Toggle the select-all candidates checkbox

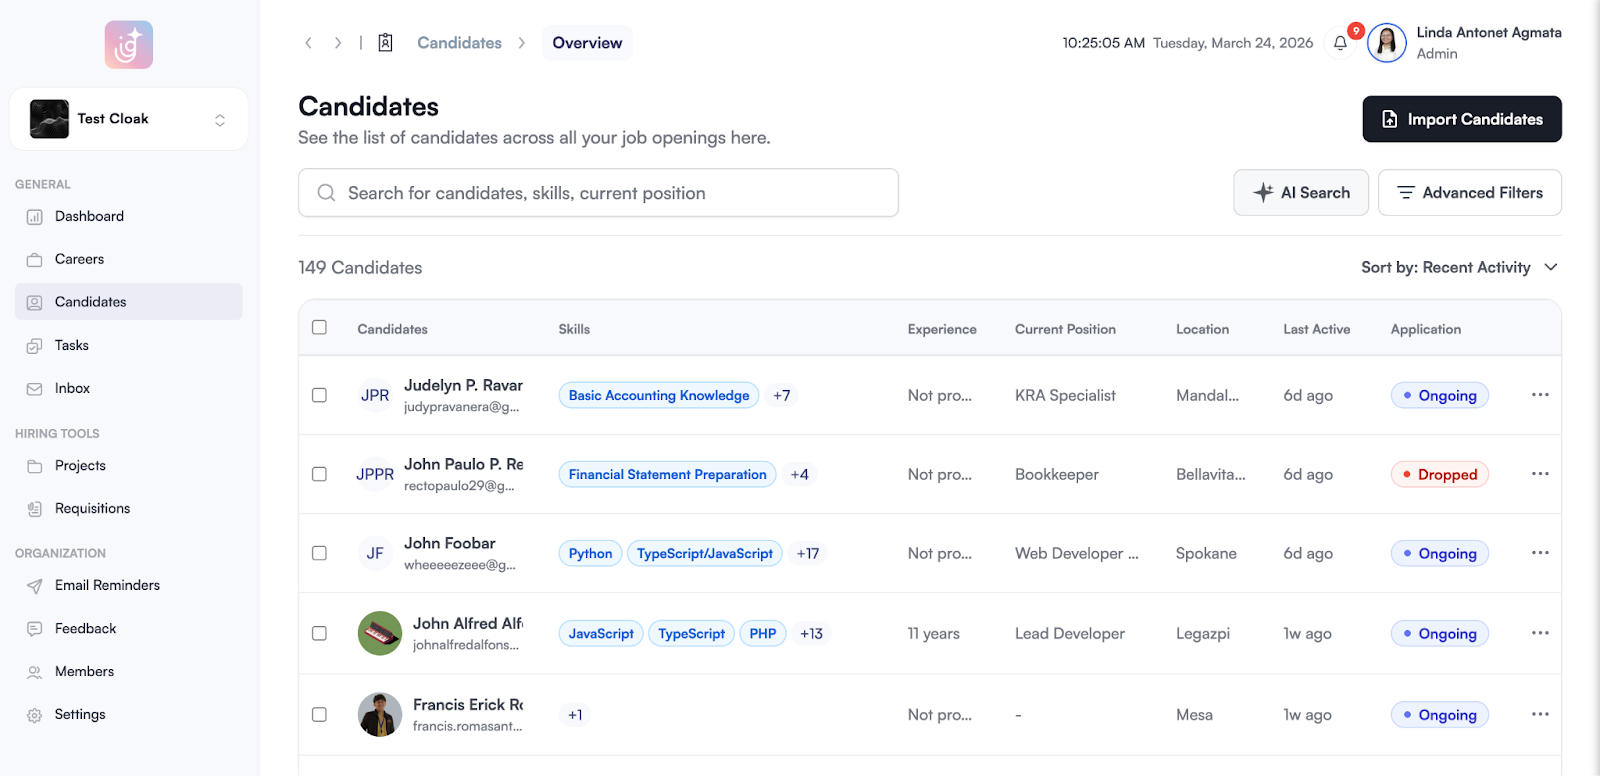[x=319, y=328]
